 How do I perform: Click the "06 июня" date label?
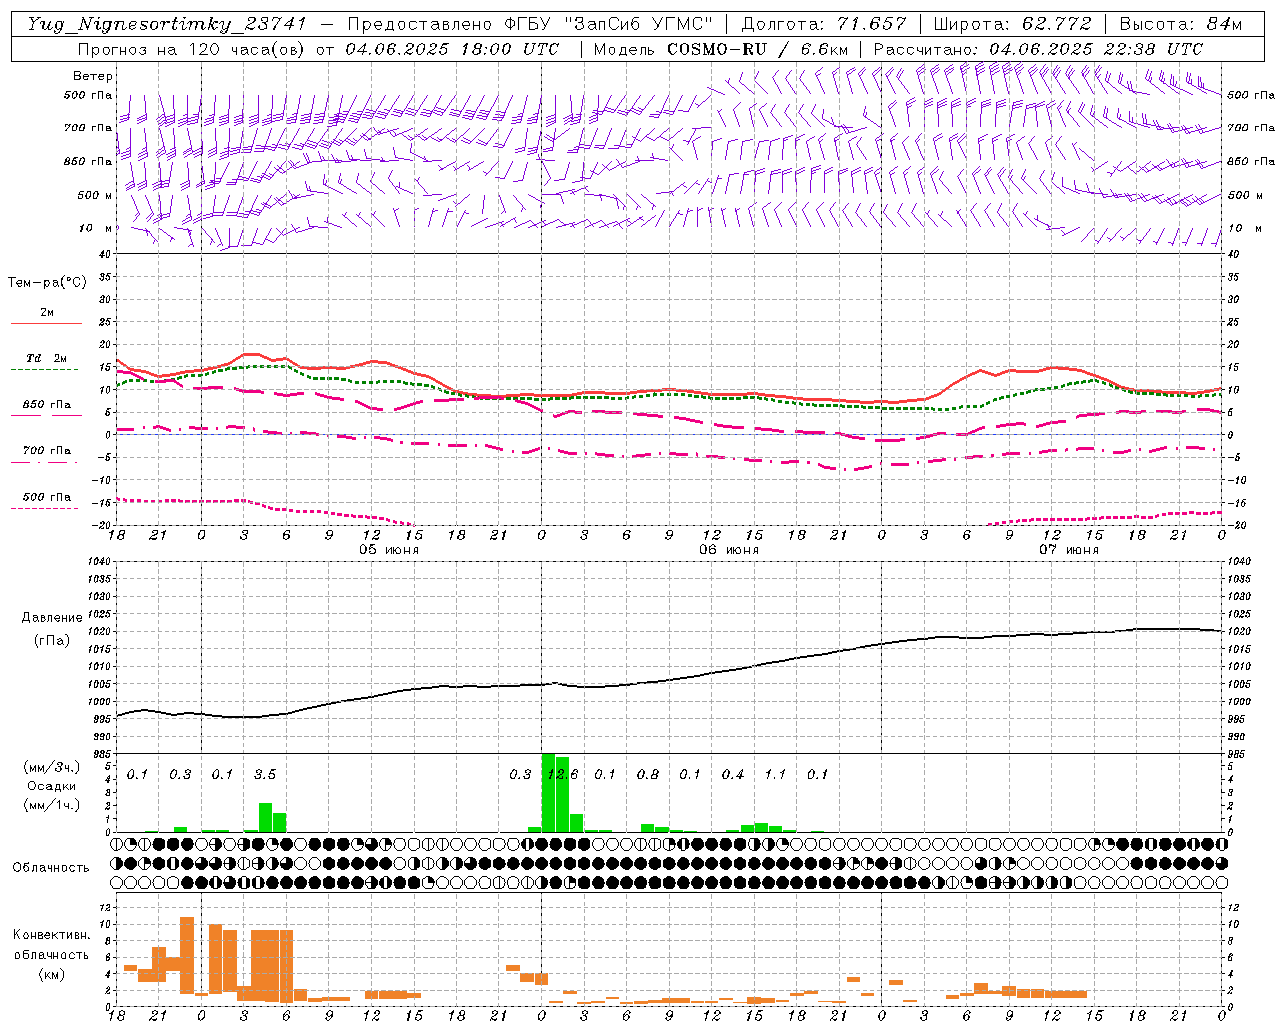point(729,550)
